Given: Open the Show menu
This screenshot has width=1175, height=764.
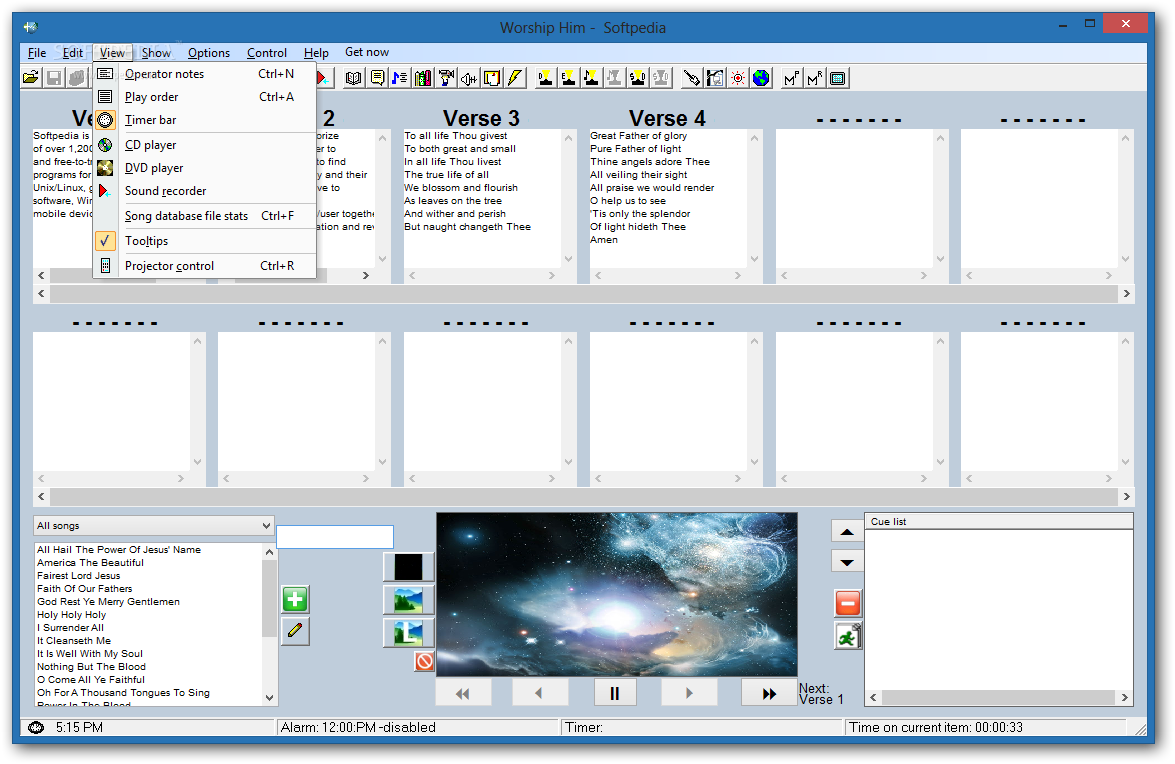Looking at the screenshot, I should point(156,52).
